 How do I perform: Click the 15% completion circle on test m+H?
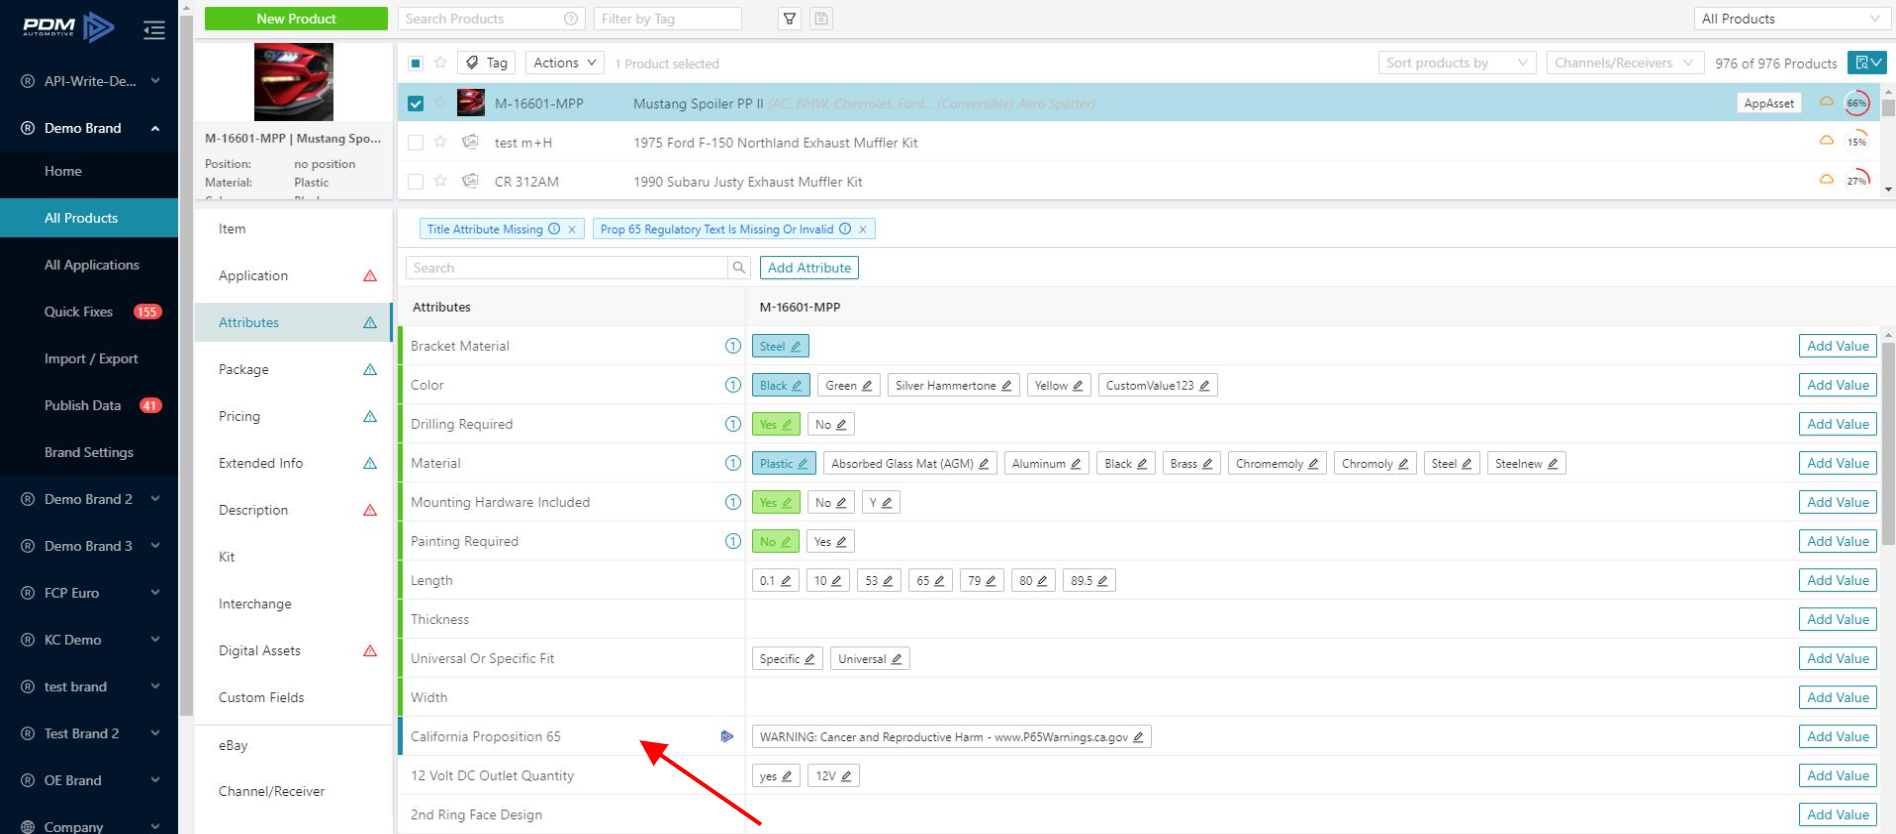click(x=1857, y=142)
